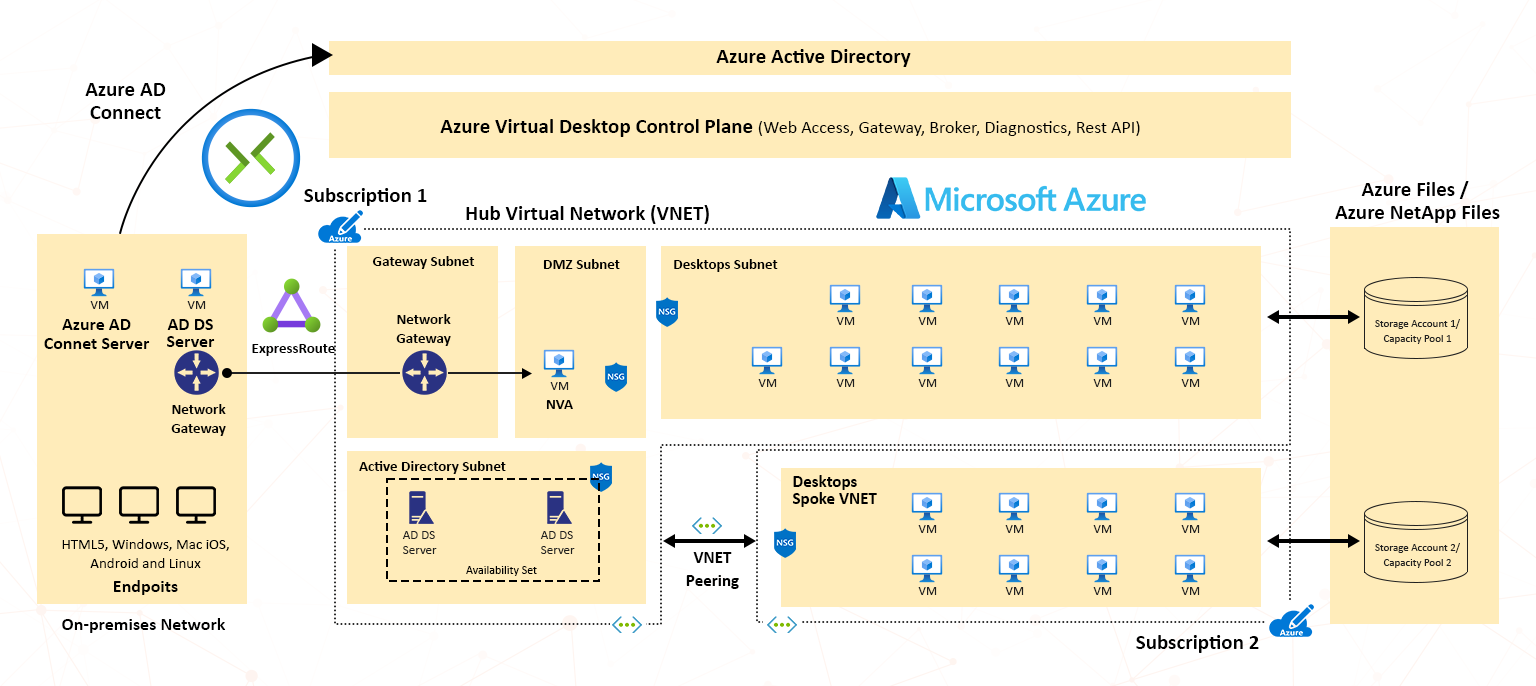The width and height of the screenshot is (1536, 686).
Task: Click the 'Hub Virtual Network (VNET)' heading
Action: [588, 213]
